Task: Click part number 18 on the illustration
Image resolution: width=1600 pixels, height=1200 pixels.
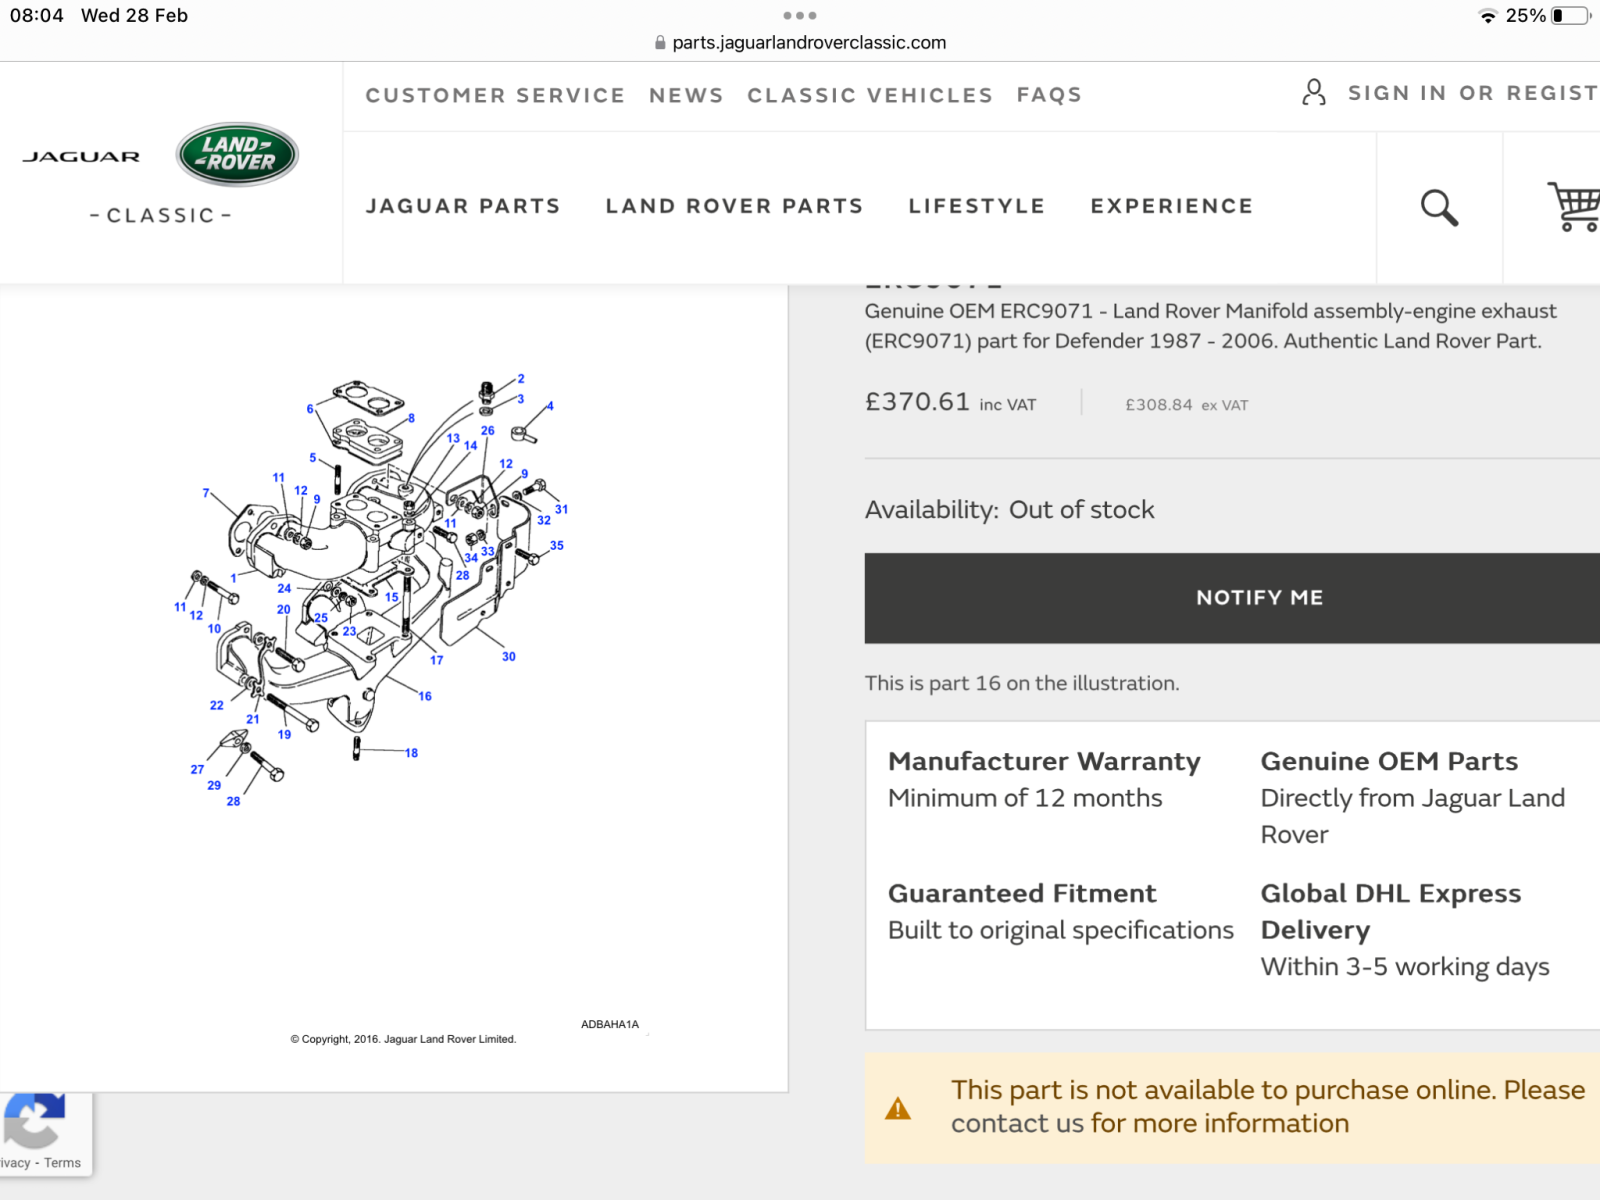Action: tap(411, 753)
